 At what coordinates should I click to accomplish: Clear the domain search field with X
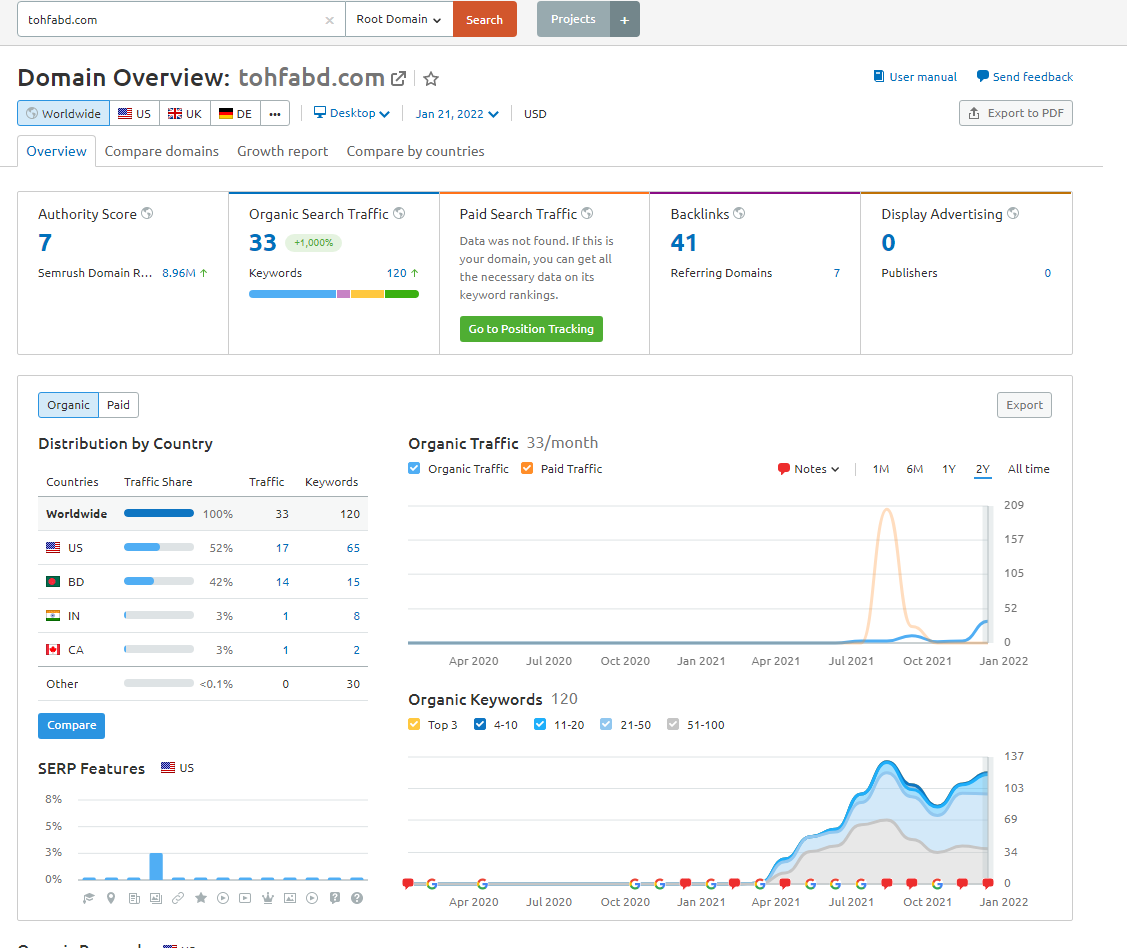point(329,20)
